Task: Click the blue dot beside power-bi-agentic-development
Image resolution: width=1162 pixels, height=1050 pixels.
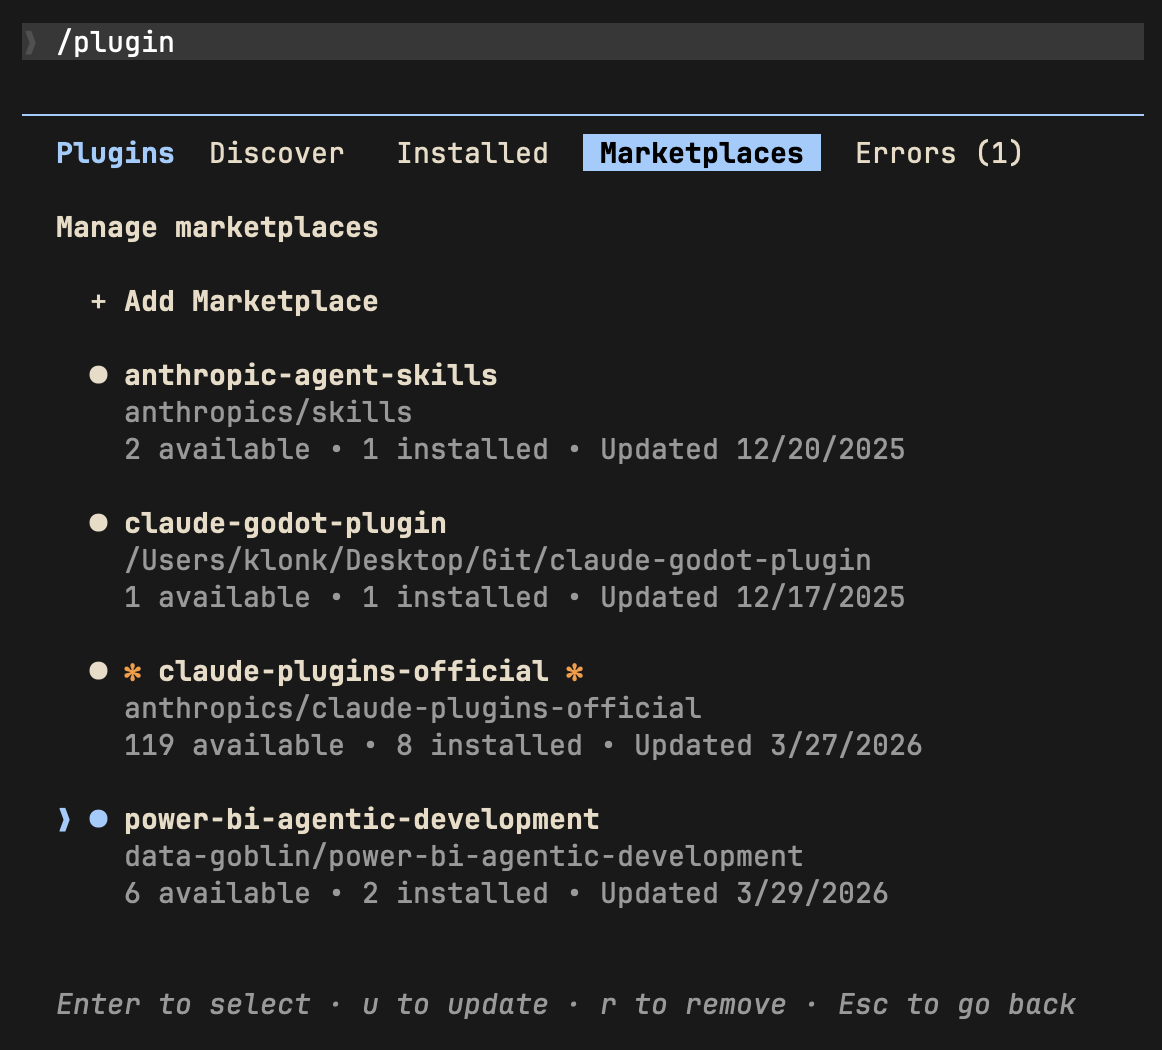Action: (99, 819)
